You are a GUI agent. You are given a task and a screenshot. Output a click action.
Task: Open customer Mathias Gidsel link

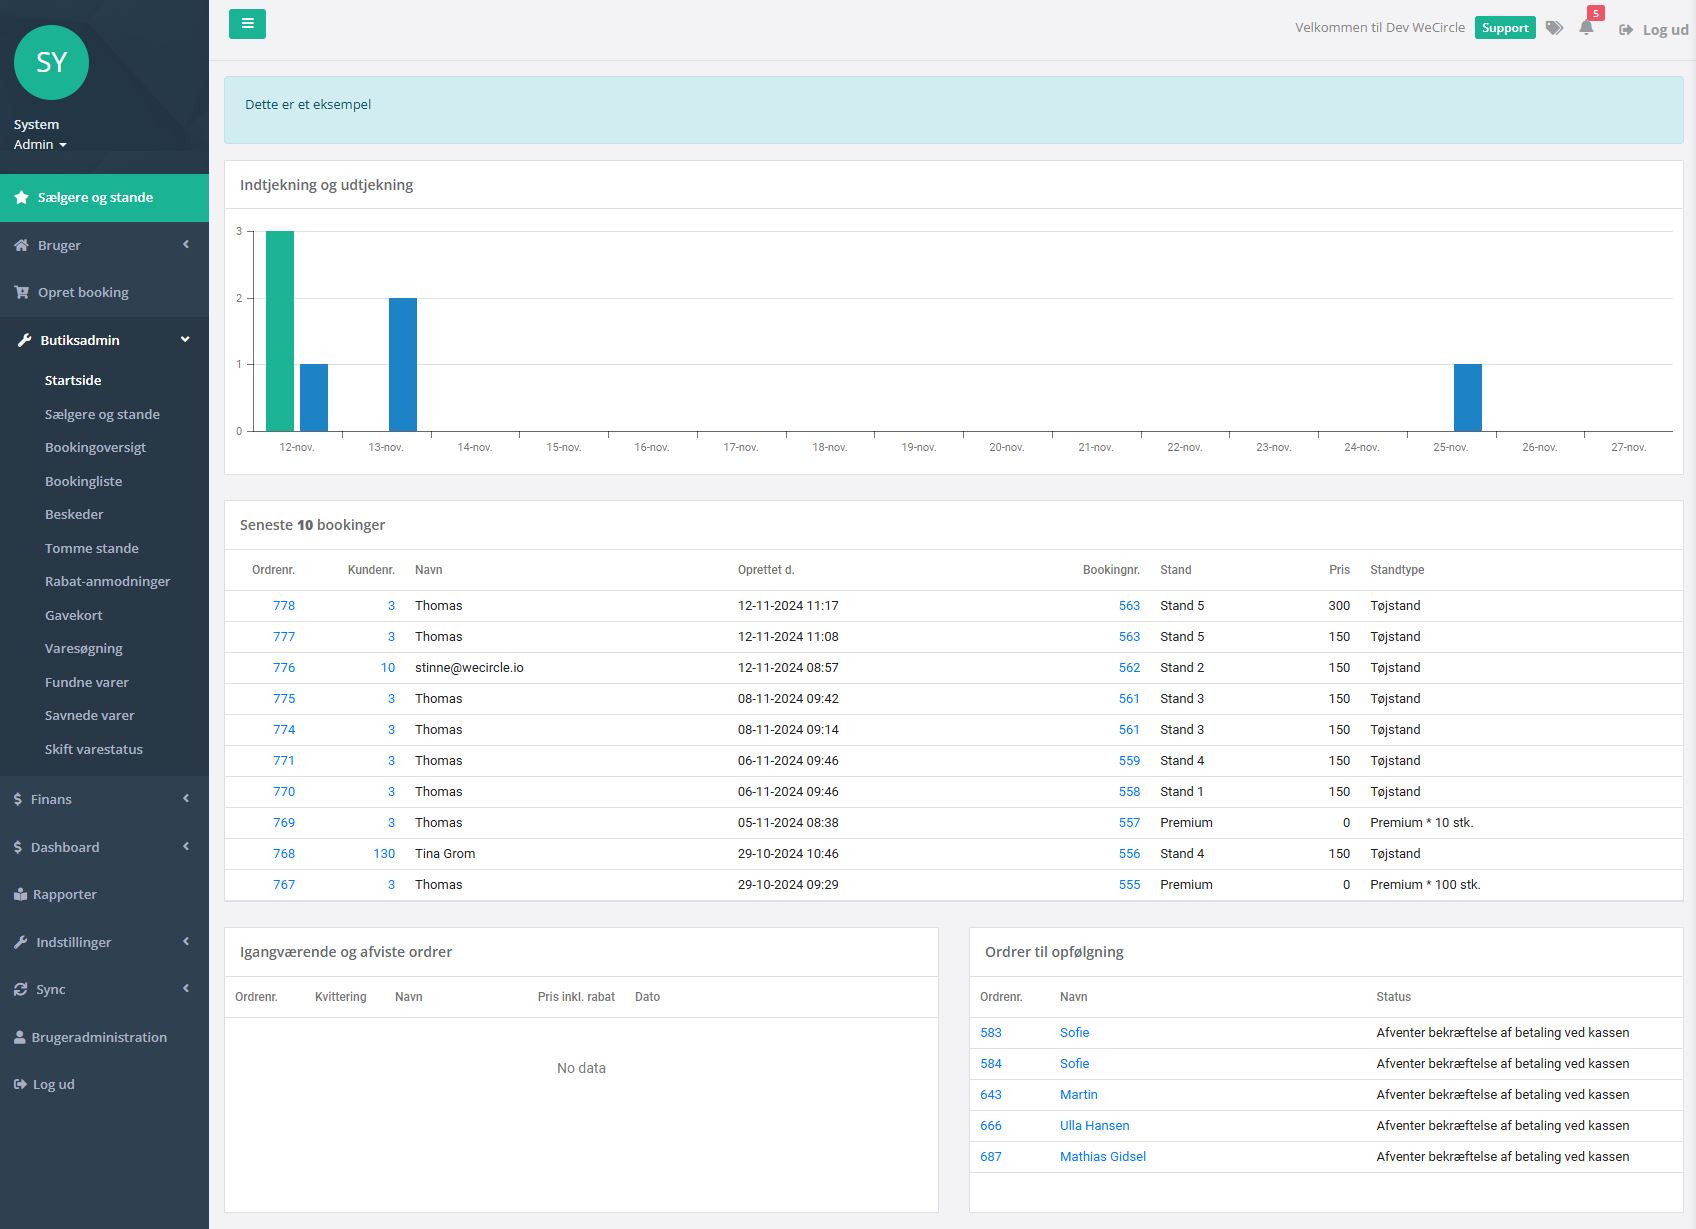coord(1102,1157)
